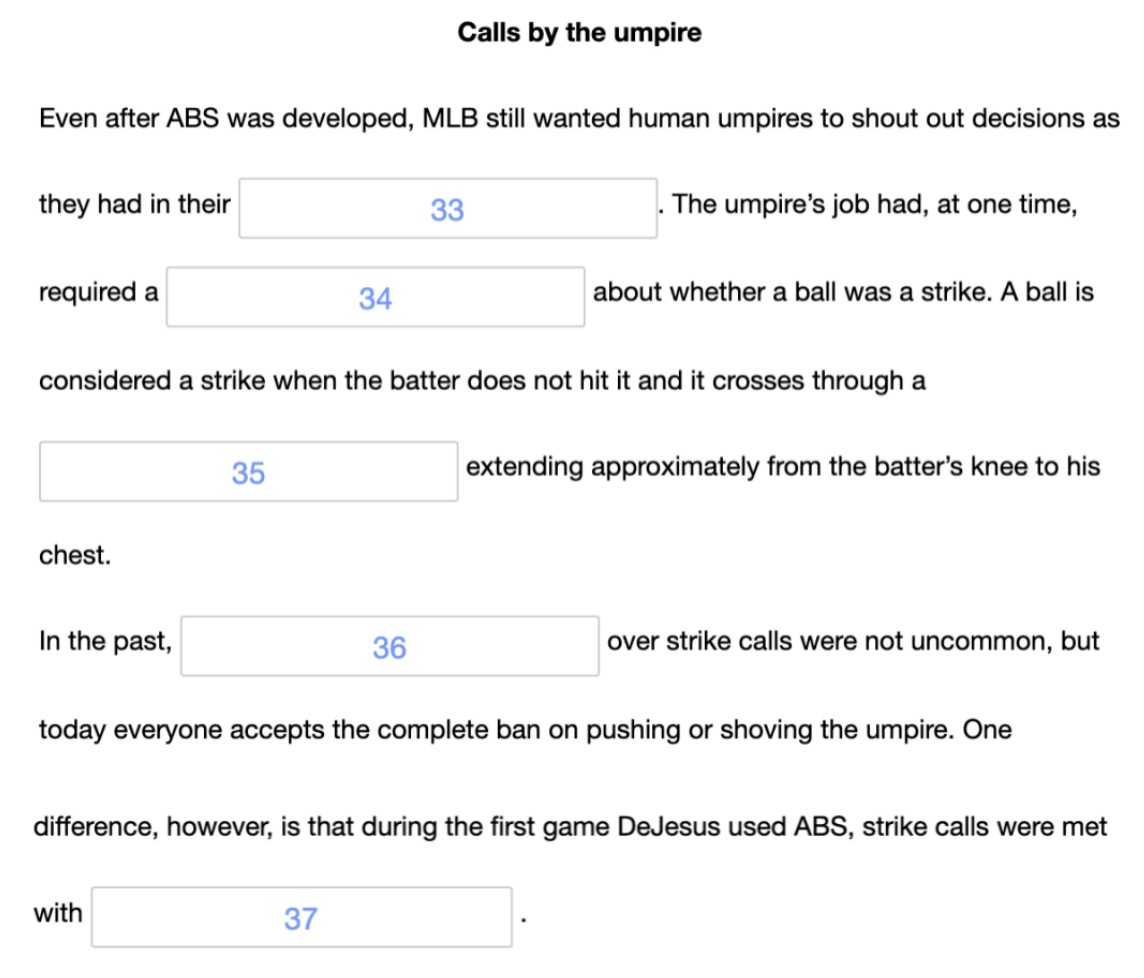
Task: Click the line starting 'today everyone accepts'
Action: (x=525, y=731)
